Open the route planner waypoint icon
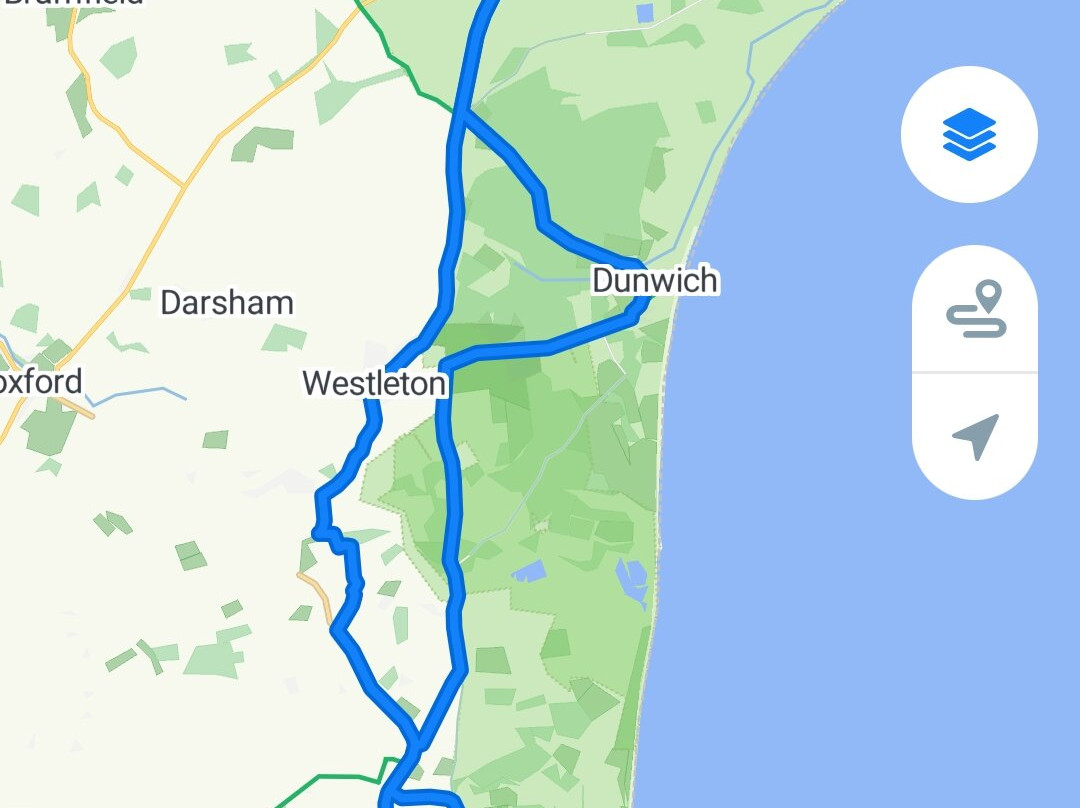This screenshot has height=808, width=1080. 975,309
